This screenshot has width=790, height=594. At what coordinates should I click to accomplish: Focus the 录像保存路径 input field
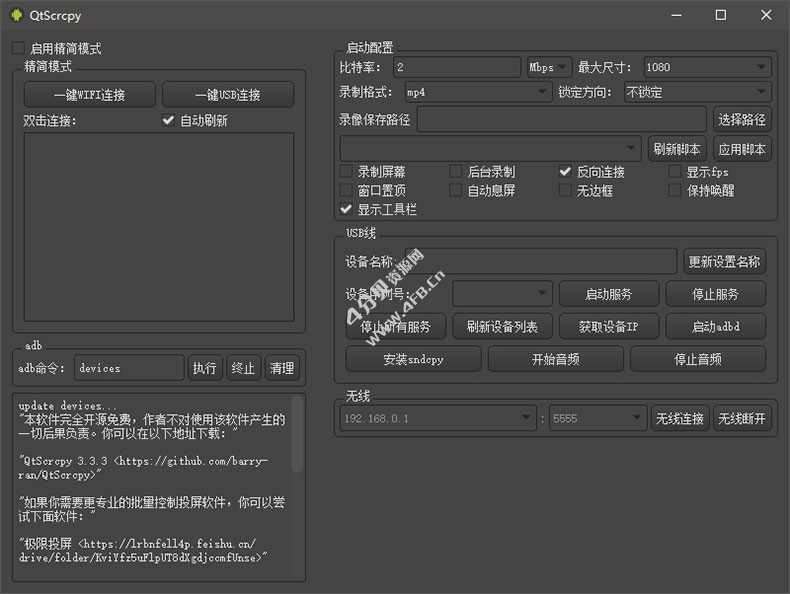[562, 119]
